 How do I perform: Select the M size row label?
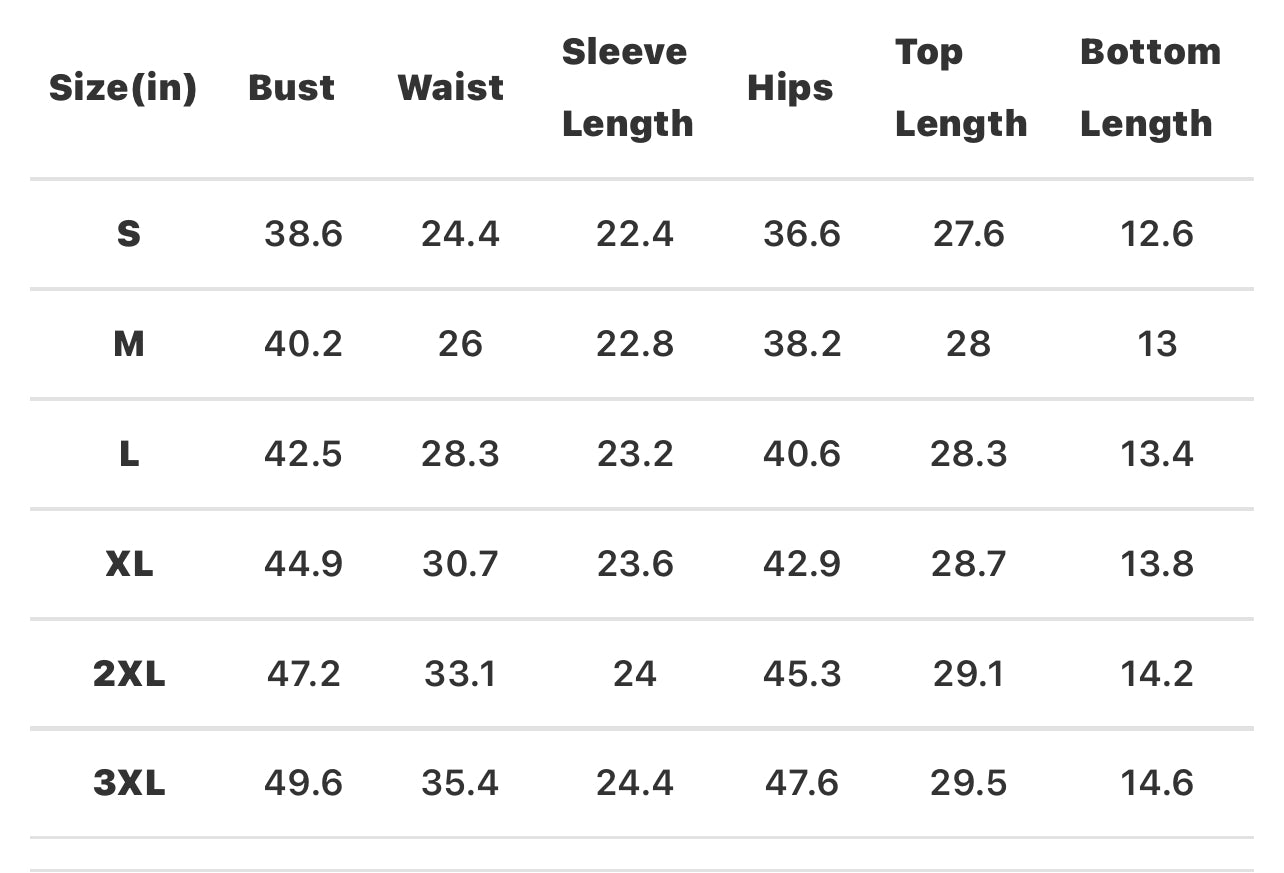click(x=129, y=344)
